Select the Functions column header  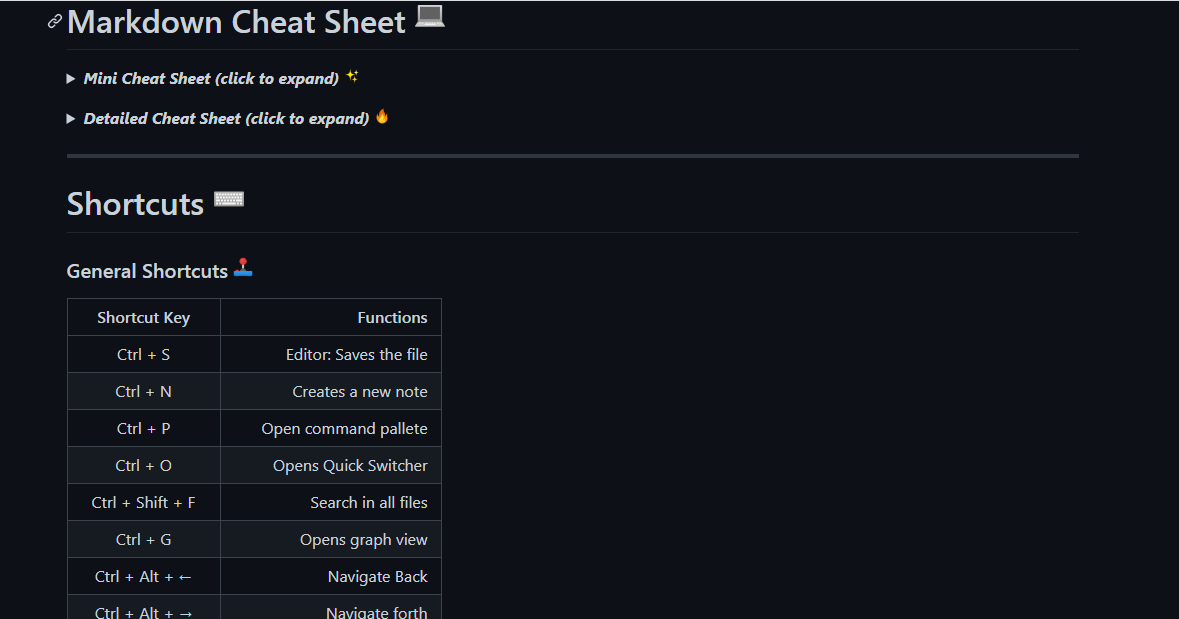[x=392, y=317]
